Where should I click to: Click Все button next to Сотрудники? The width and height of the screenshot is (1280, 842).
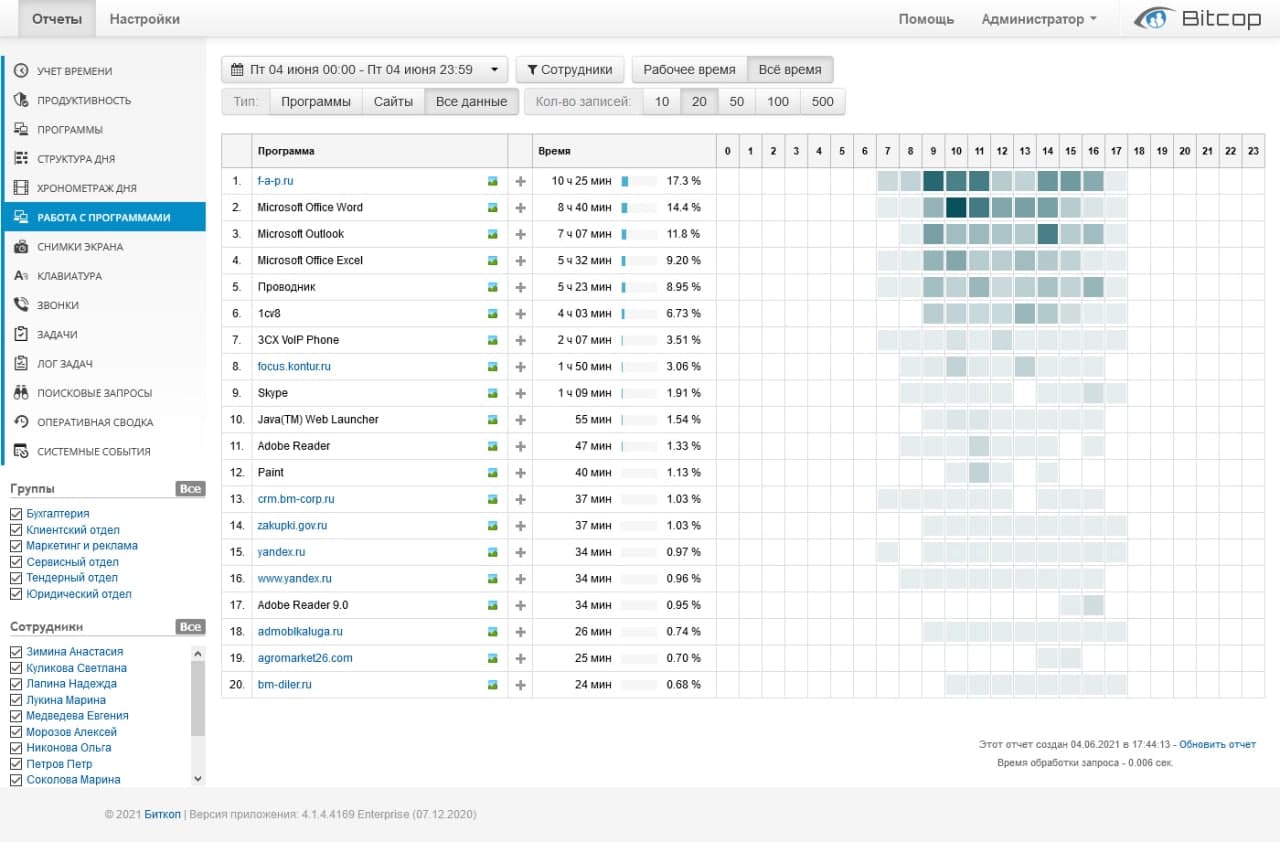point(190,627)
